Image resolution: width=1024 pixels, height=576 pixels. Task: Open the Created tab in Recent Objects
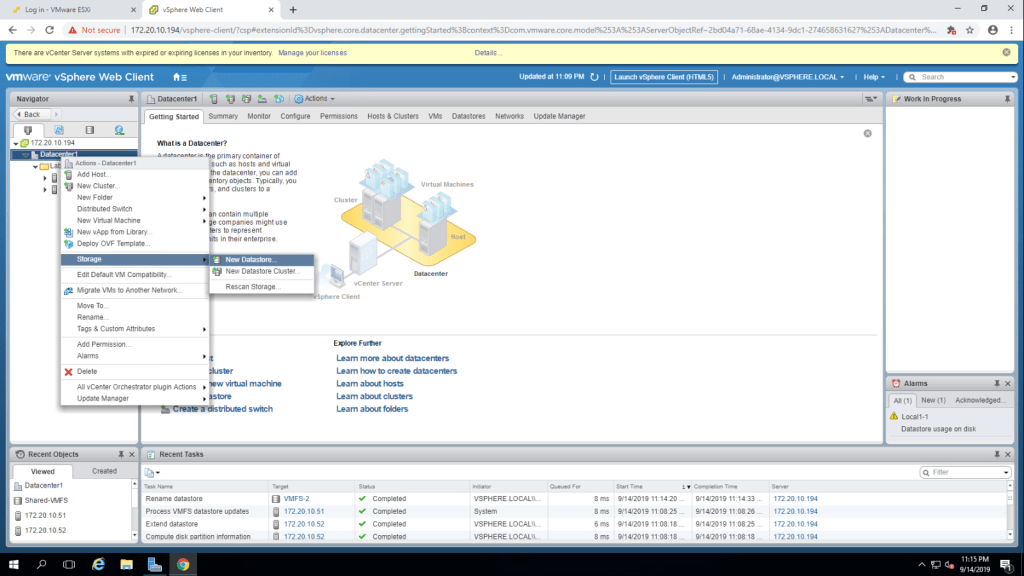[104, 471]
